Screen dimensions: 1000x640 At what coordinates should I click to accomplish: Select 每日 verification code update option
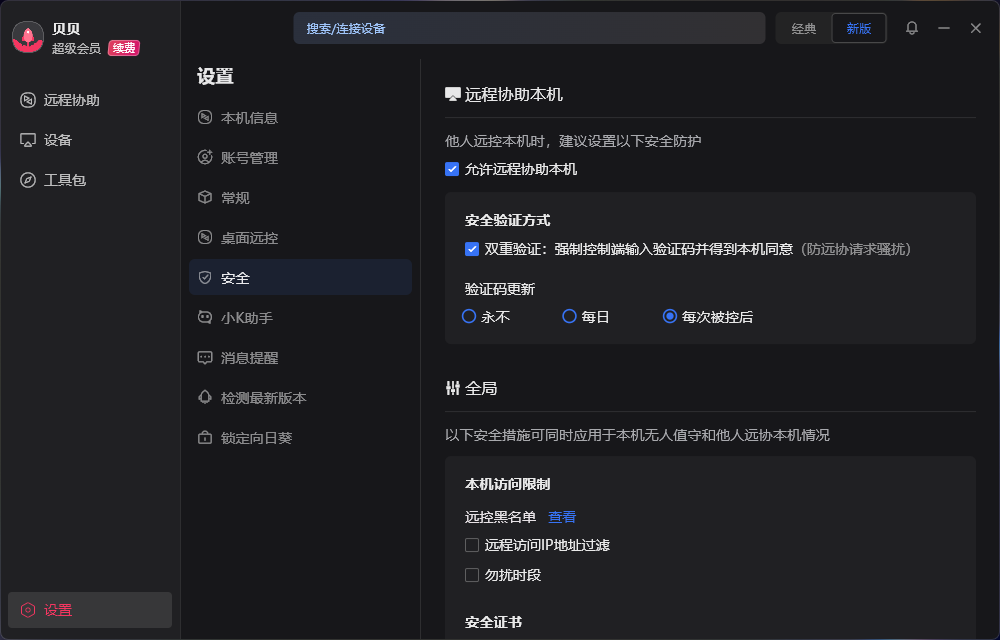569,316
